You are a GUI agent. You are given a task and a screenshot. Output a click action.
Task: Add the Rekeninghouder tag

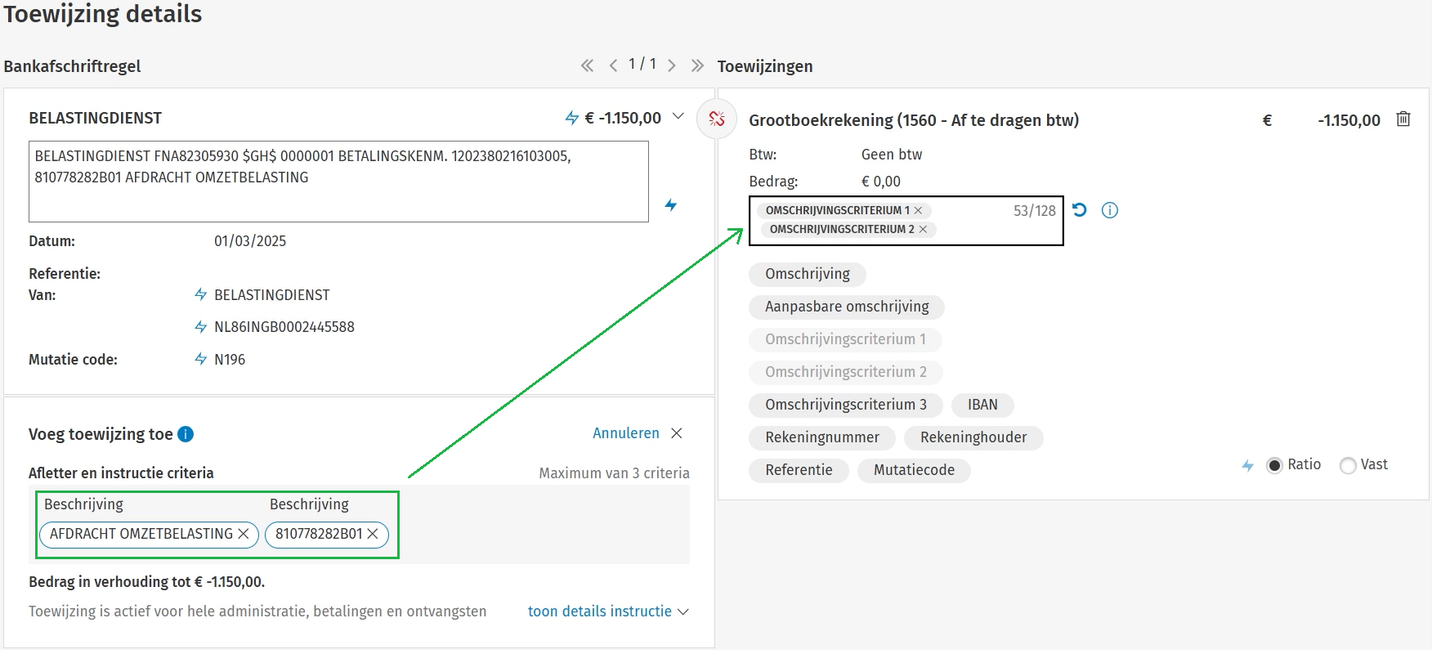[973, 437]
